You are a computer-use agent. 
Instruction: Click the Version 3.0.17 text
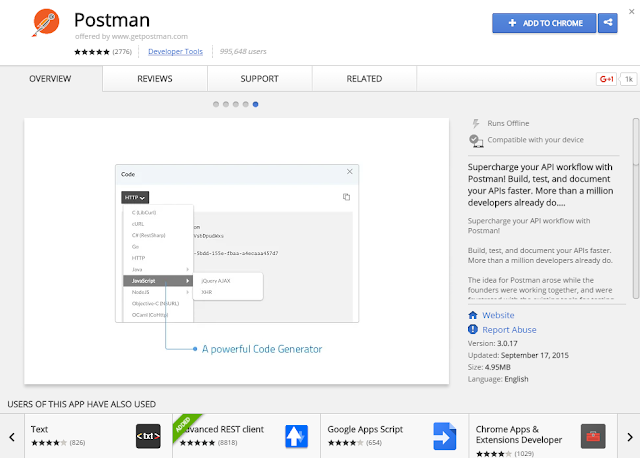pos(493,343)
